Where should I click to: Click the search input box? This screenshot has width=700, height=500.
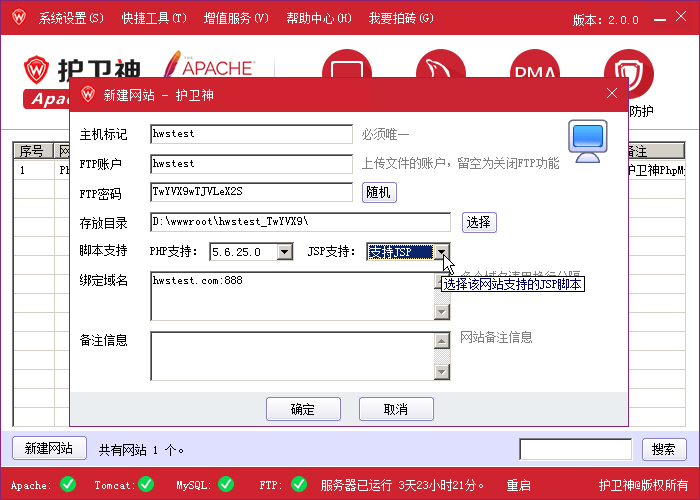[575, 449]
